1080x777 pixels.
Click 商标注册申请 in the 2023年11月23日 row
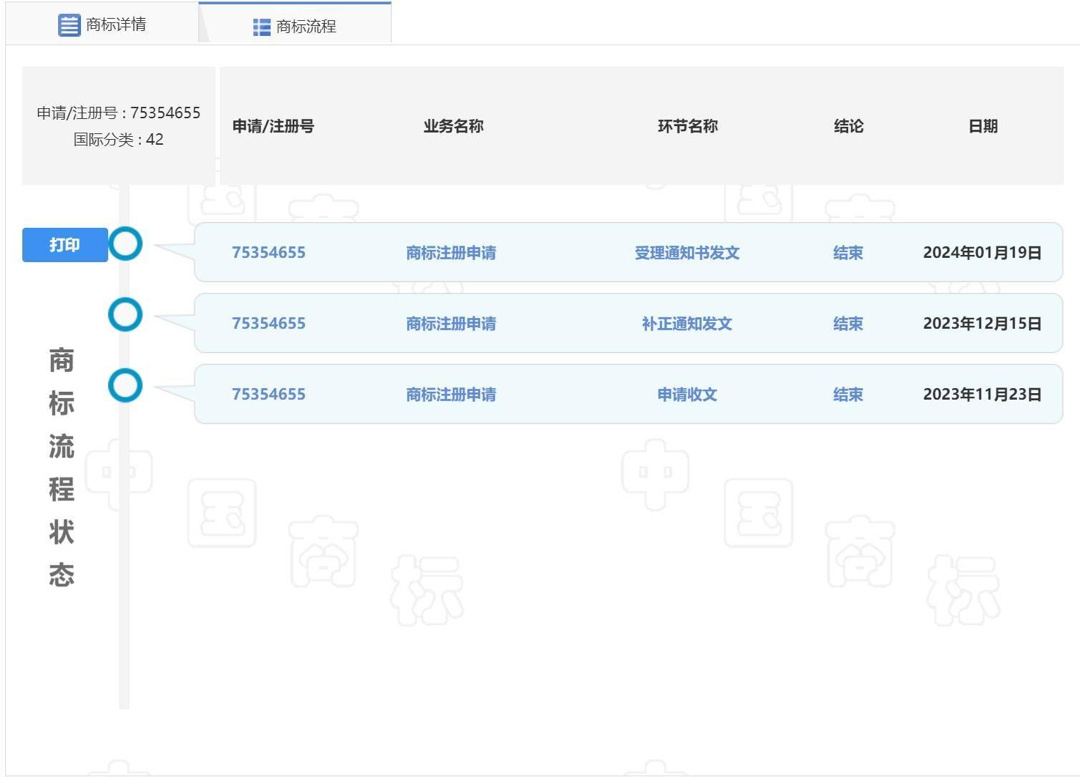click(451, 395)
